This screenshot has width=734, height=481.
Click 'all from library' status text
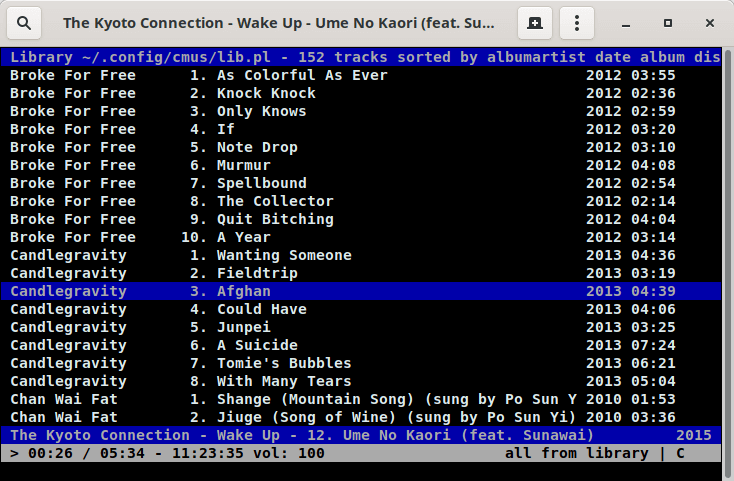[x=577, y=453]
